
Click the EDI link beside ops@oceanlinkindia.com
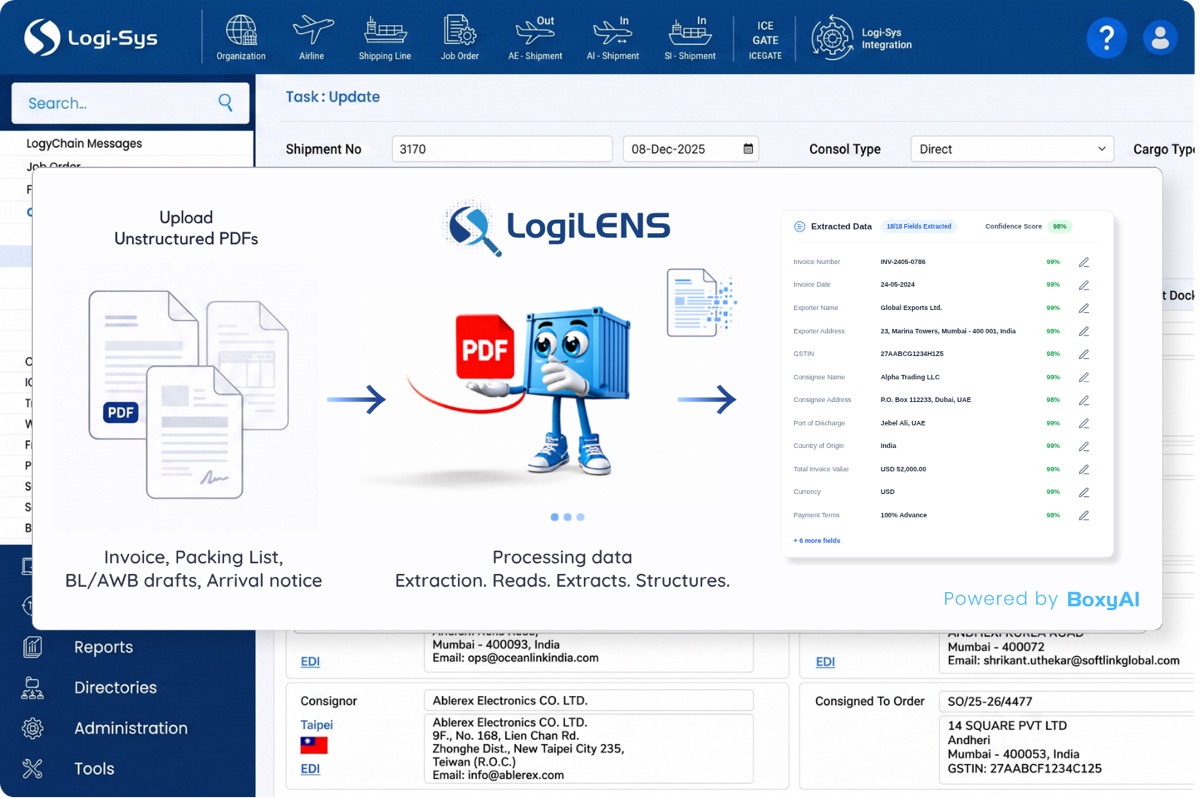310,662
